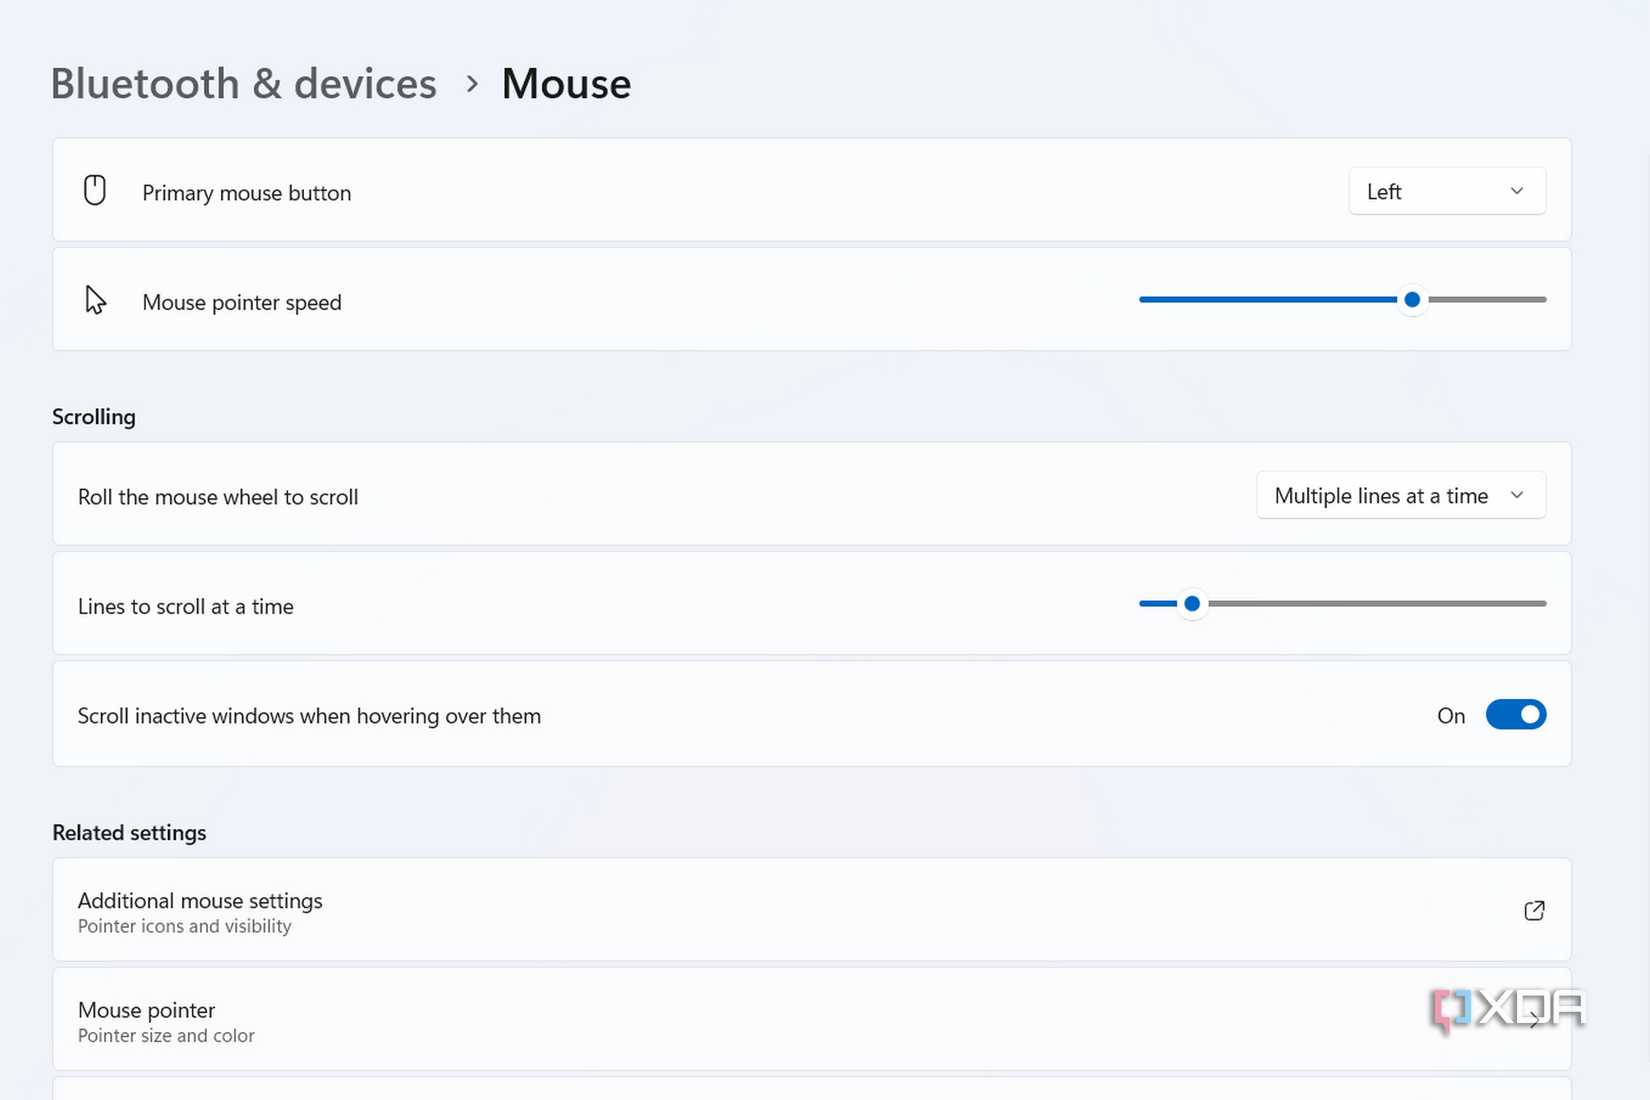The image size is (1650, 1100).
Task: Open Mouse pointer size and color settings
Action: [812, 1019]
